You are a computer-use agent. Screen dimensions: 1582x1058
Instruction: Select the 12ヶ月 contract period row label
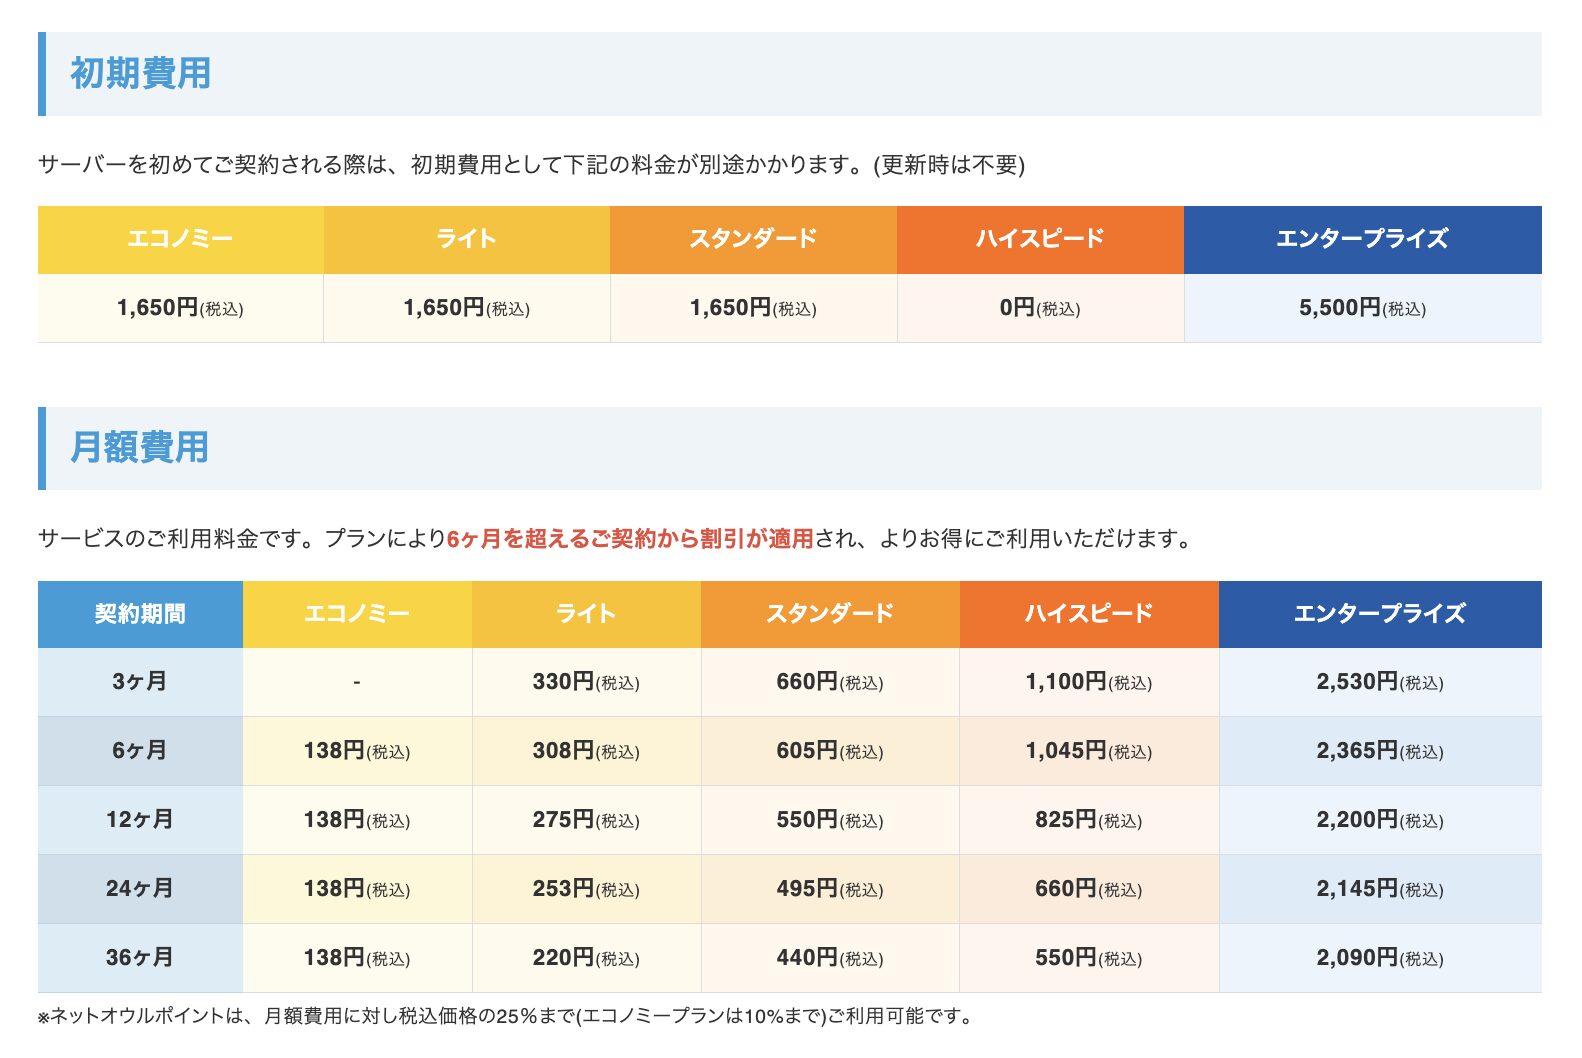(140, 820)
